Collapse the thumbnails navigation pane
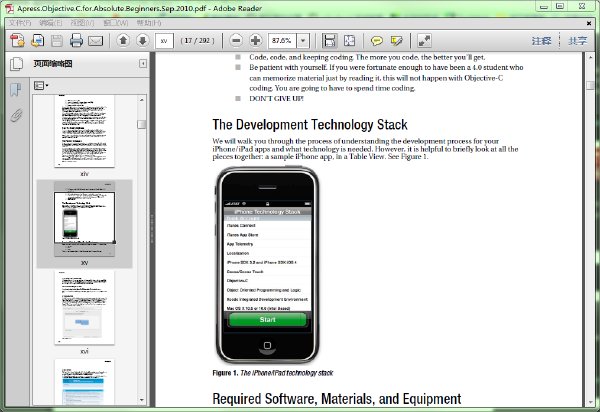The width and height of the screenshot is (600, 412). 143,64
